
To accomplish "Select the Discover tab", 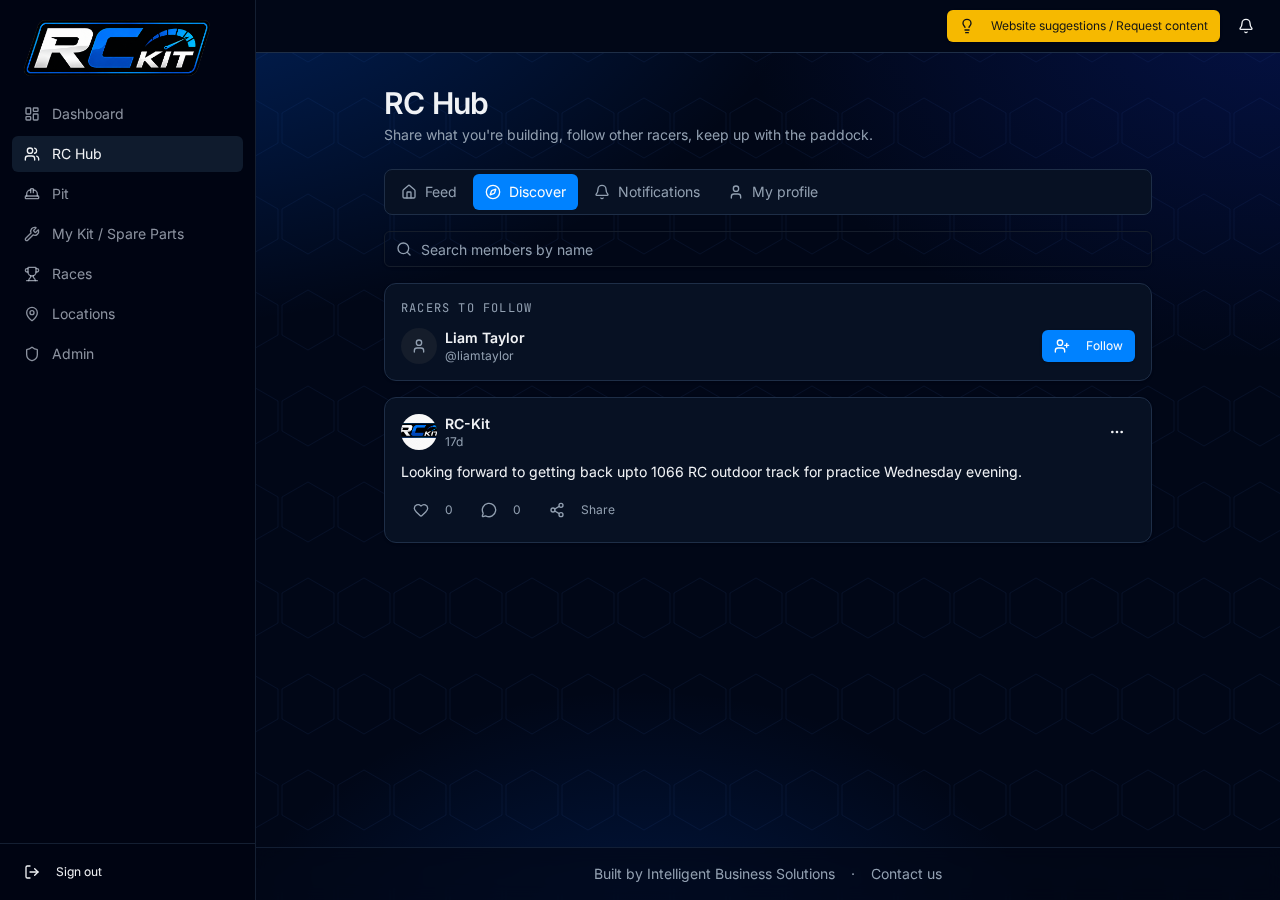I will pyautogui.click(x=525, y=192).
